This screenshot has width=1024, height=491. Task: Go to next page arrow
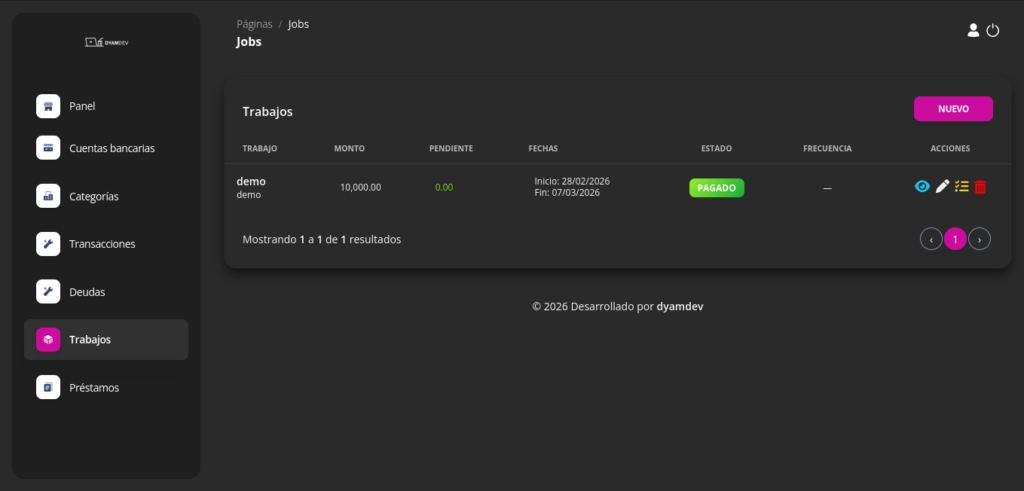980,239
